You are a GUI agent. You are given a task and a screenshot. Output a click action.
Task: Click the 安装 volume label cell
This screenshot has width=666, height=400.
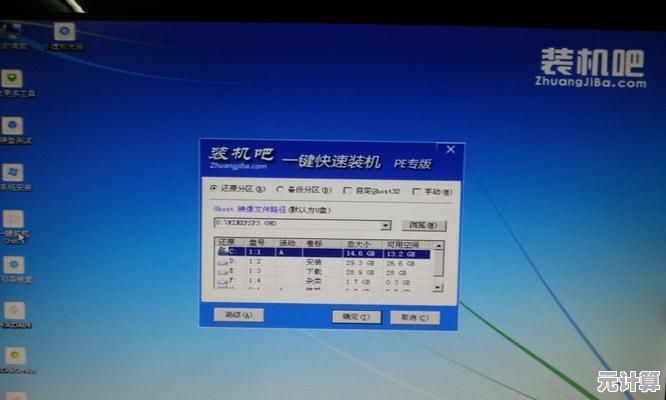click(x=313, y=262)
